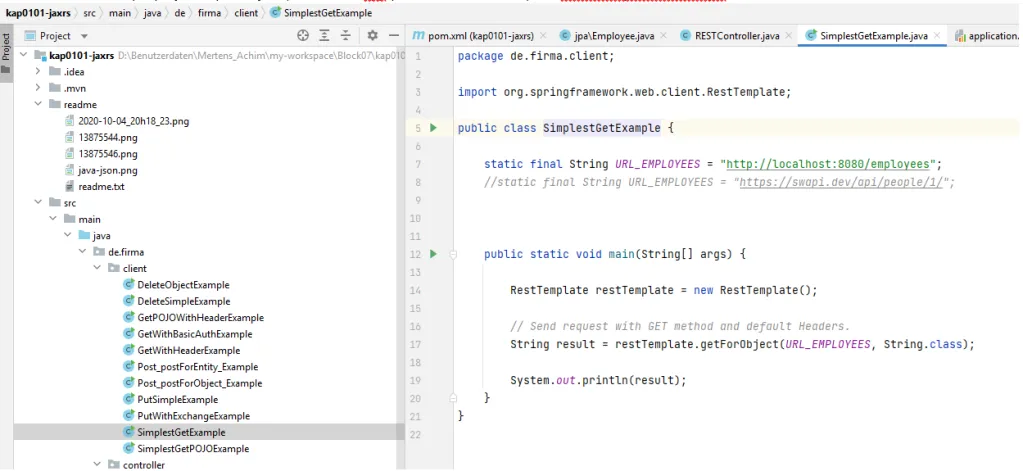Select class GetPOJOWithHeaderExample

click(x=201, y=318)
